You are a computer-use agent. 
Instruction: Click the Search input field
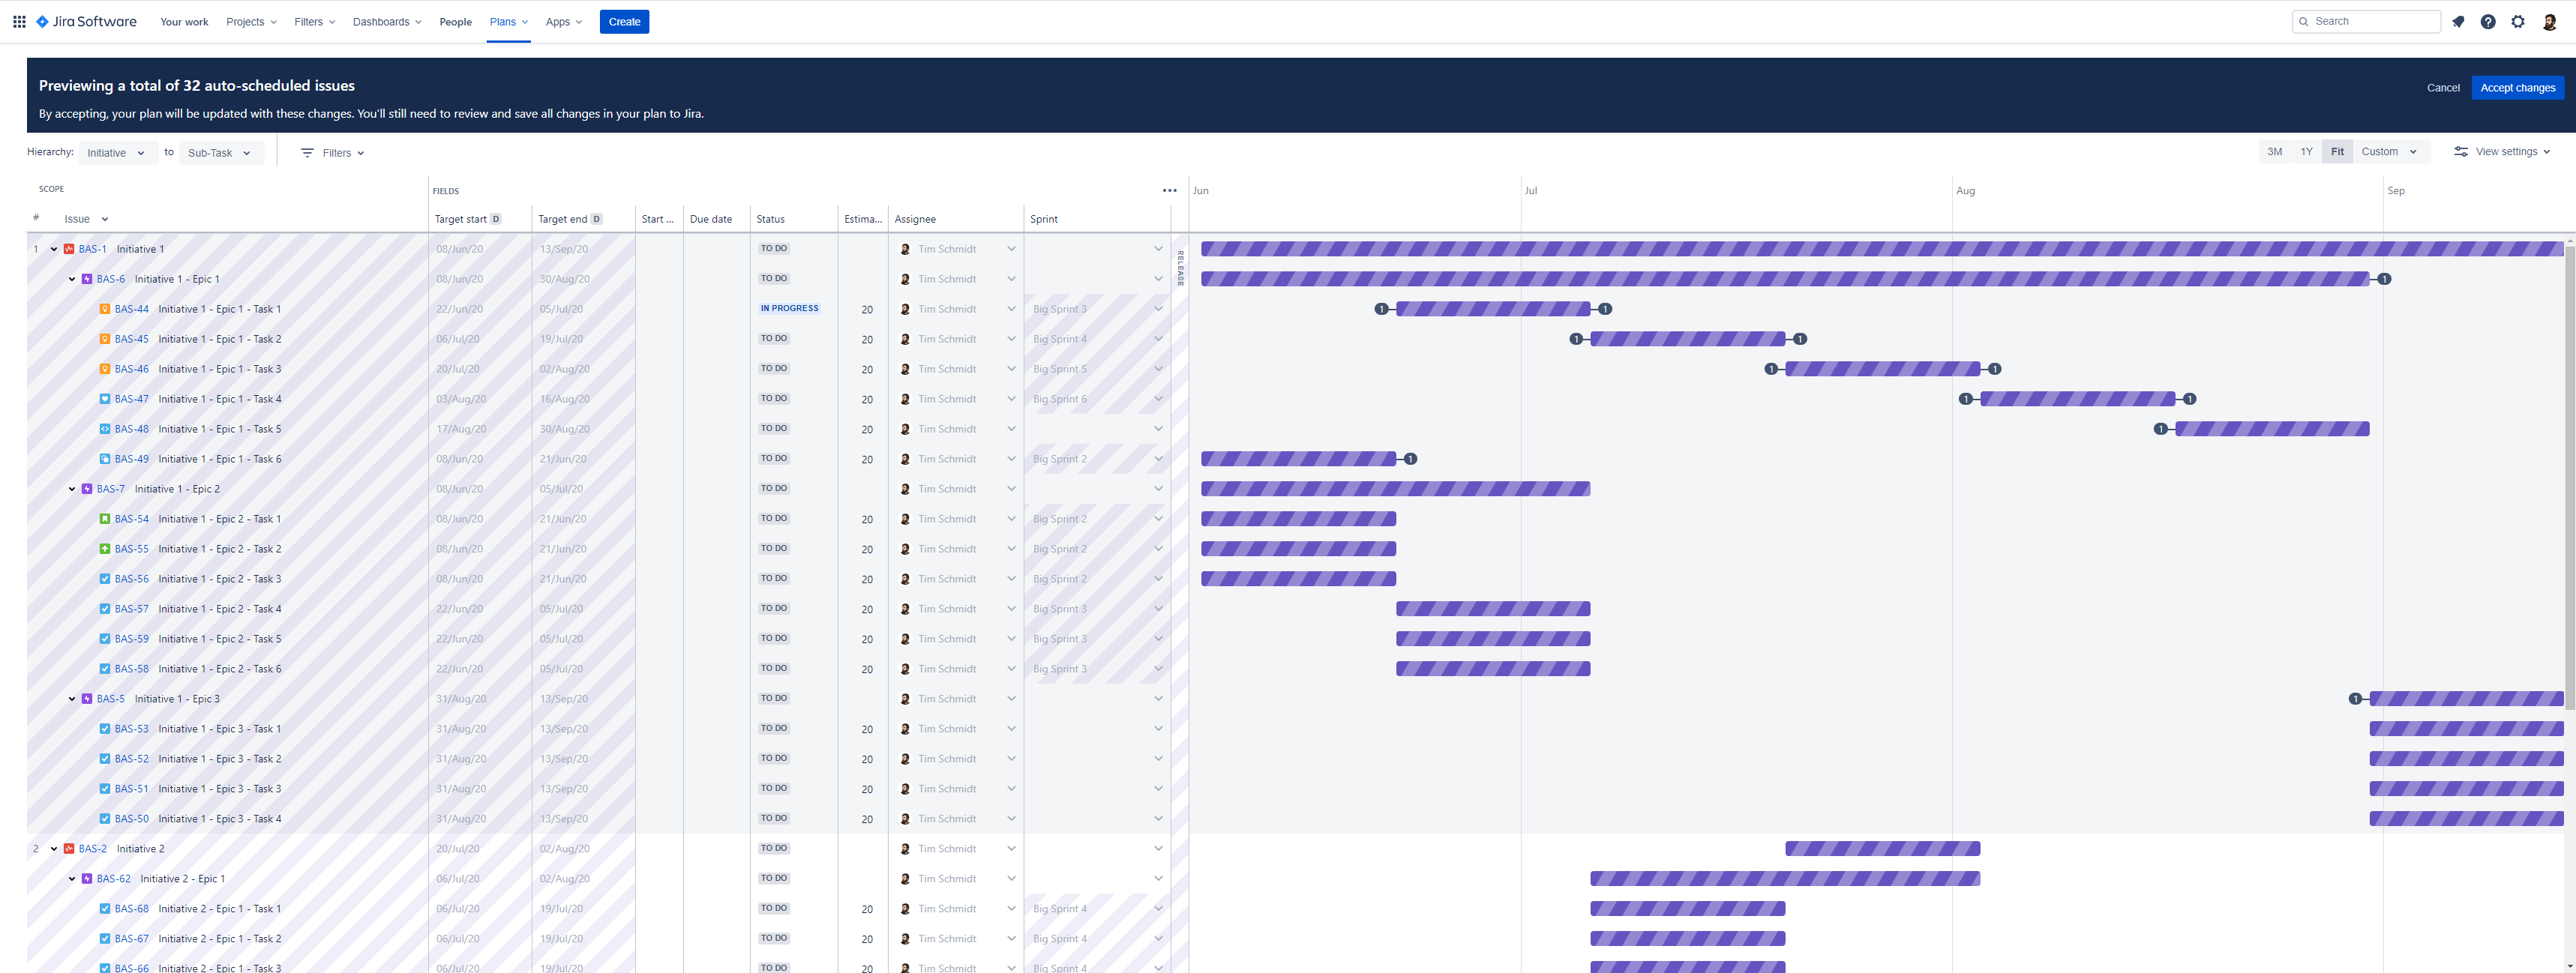tap(2366, 21)
